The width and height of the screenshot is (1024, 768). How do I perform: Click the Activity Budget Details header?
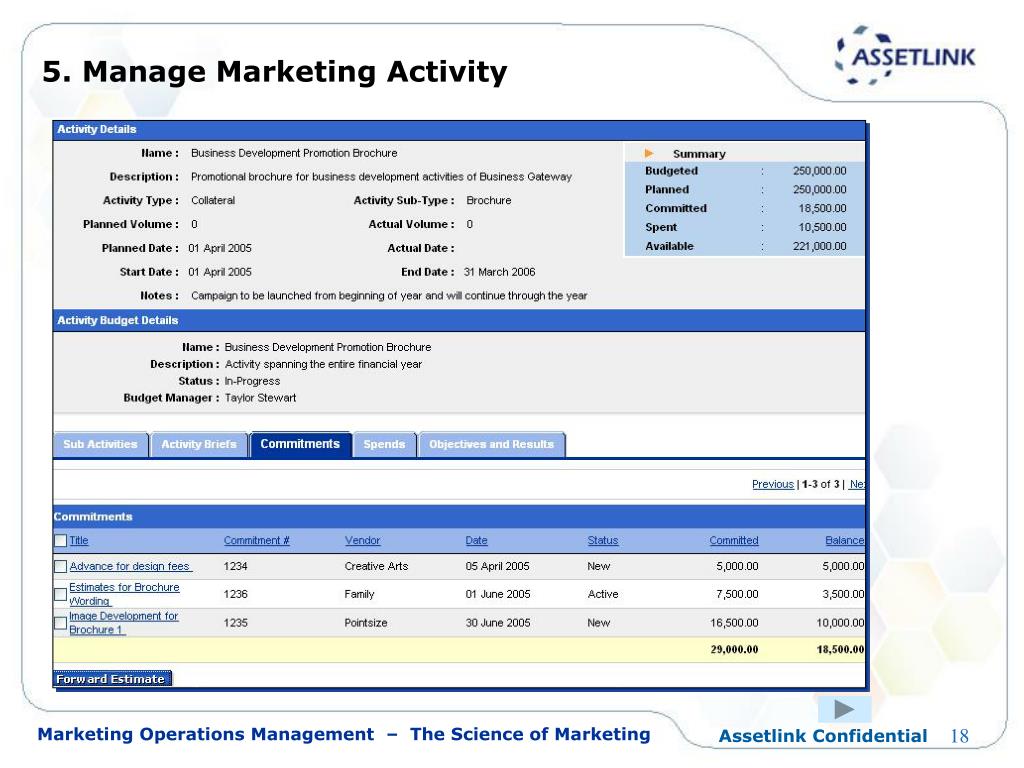tap(459, 321)
